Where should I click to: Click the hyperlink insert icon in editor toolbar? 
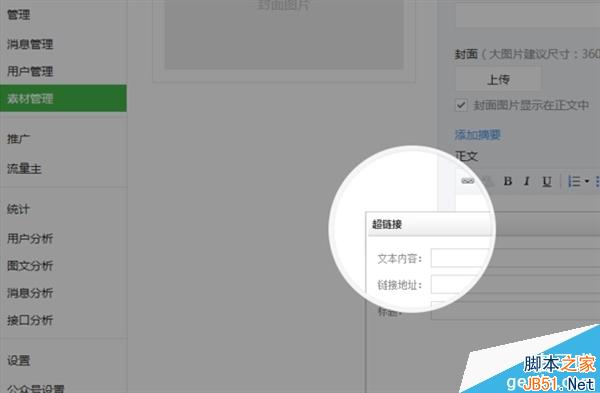pyautogui.click(x=468, y=181)
